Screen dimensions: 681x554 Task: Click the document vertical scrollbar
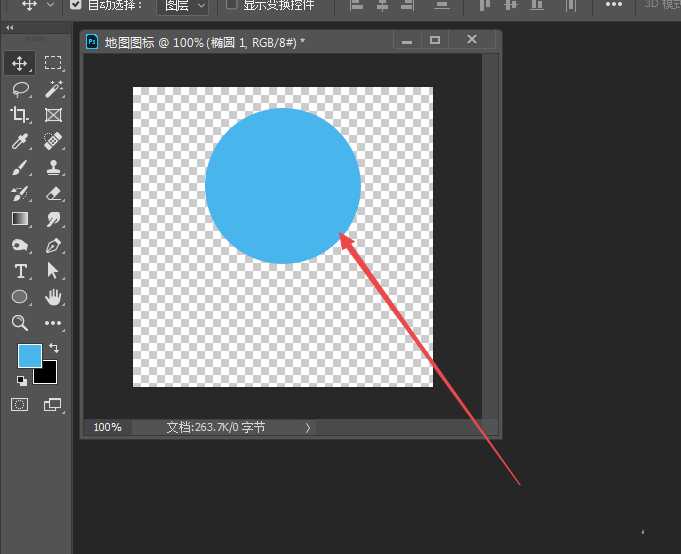[x=491, y=237]
